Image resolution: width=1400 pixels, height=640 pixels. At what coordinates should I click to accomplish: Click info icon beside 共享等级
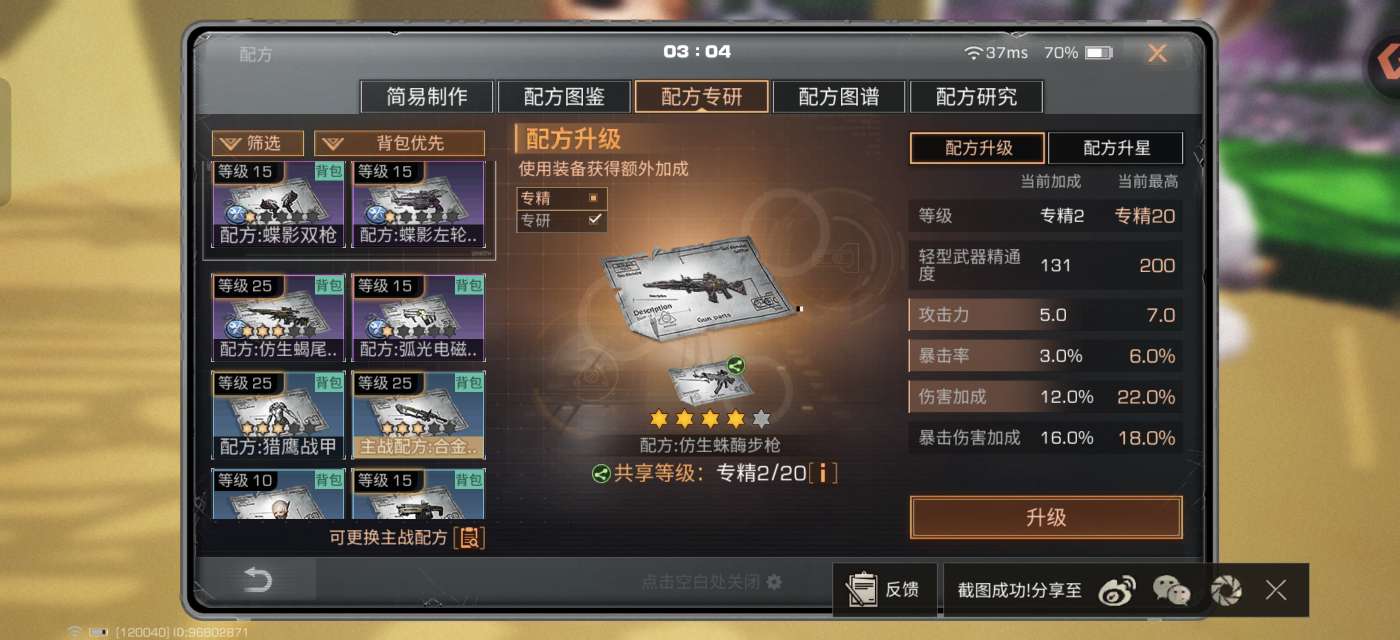tap(823, 473)
